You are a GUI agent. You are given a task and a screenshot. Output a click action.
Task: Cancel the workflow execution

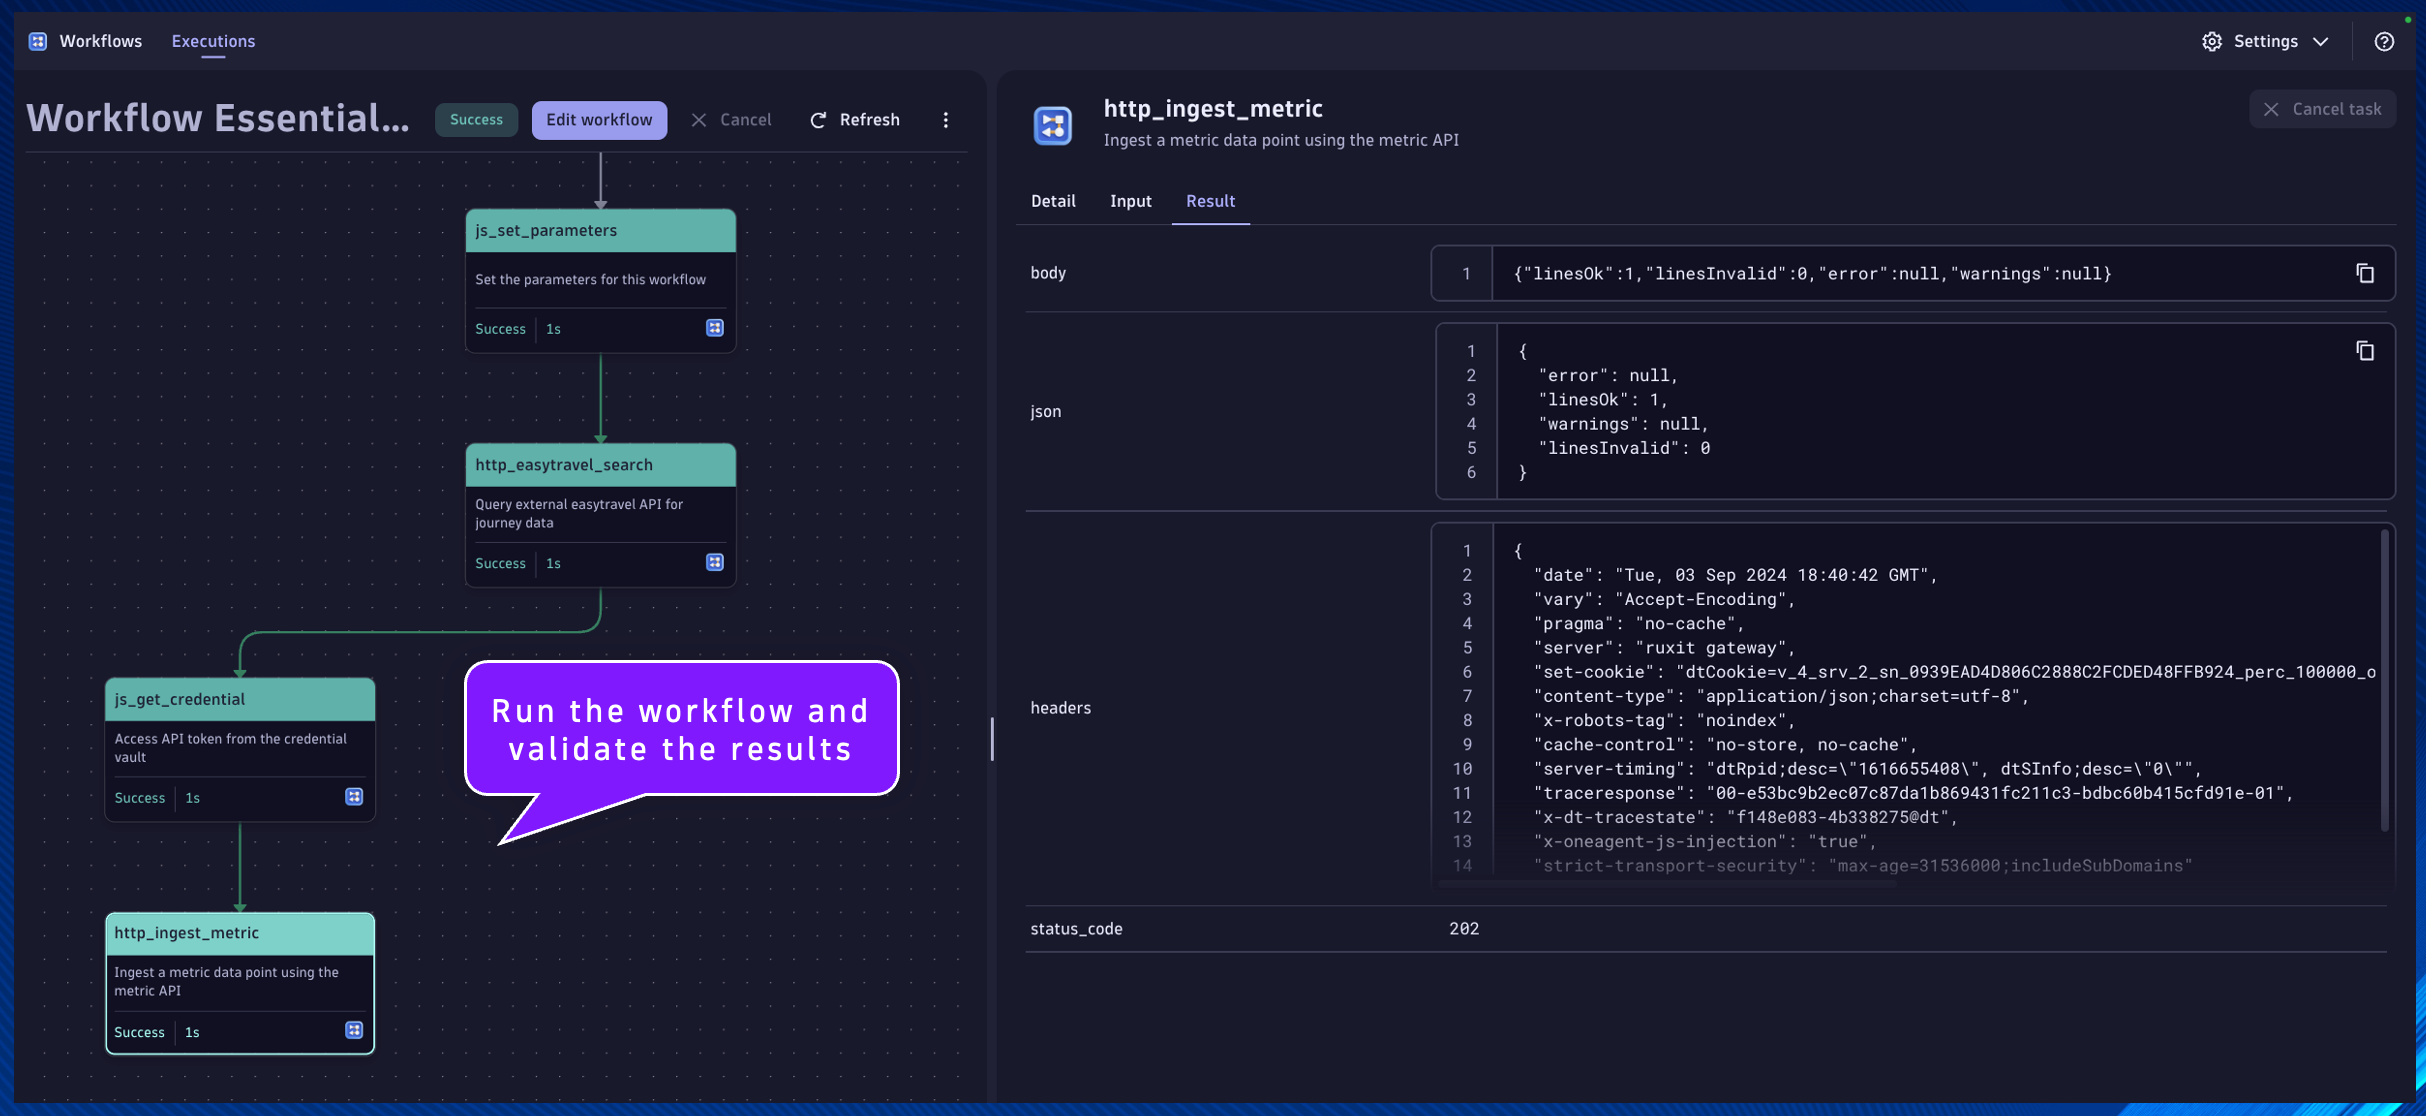[x=731, y=120]
